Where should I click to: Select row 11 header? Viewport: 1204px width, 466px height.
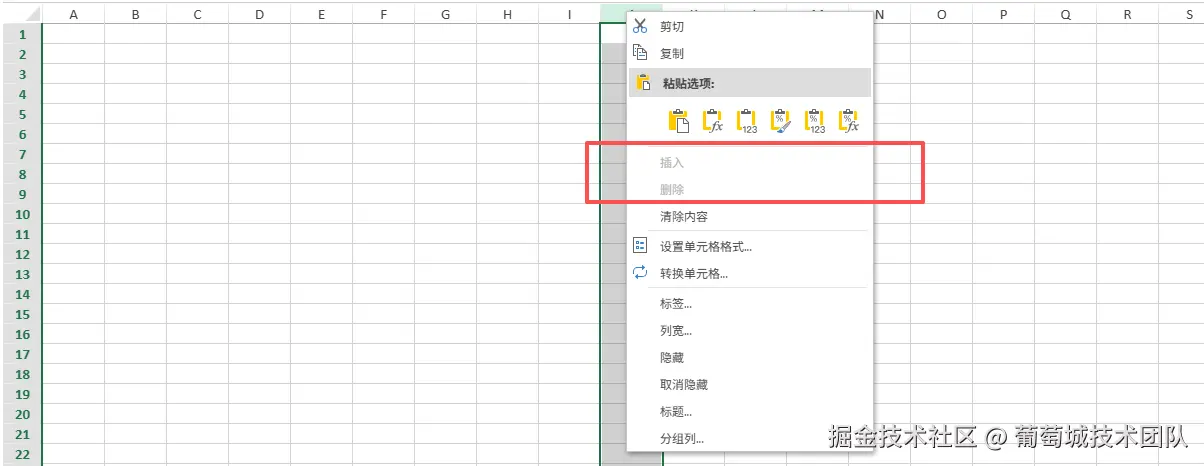pos(21,234)
